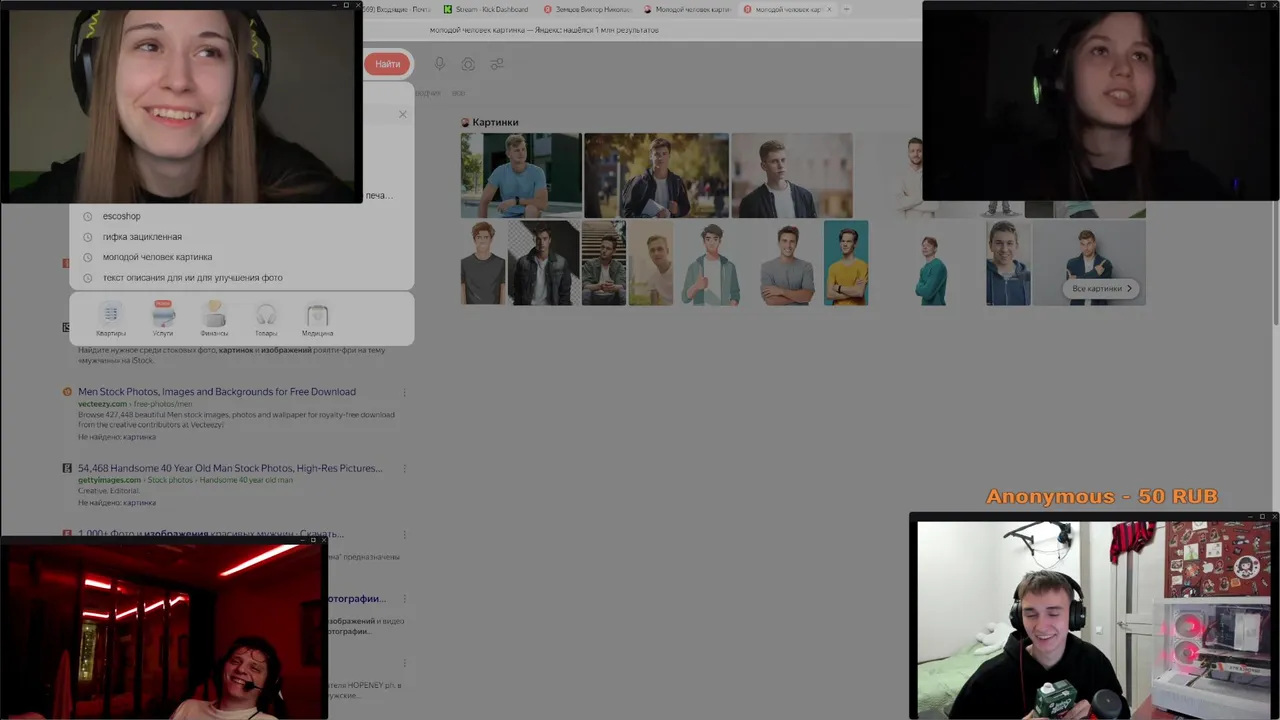Image resolution: width=1280 pixels, height=720 pixels.
Task: Switch to fourth tab Молодой человек карти
Action: coord(687,9)
